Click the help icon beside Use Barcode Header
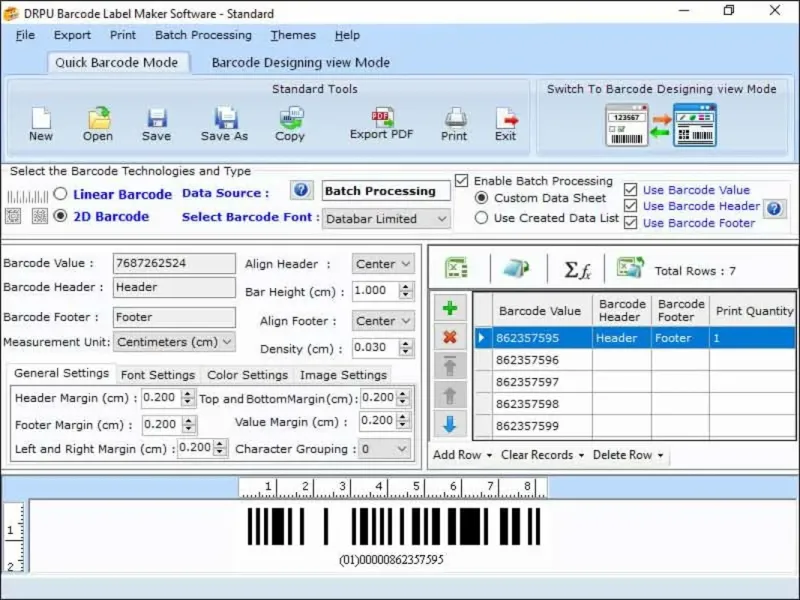This screenshot has height=600, width=800. point(774,208)
